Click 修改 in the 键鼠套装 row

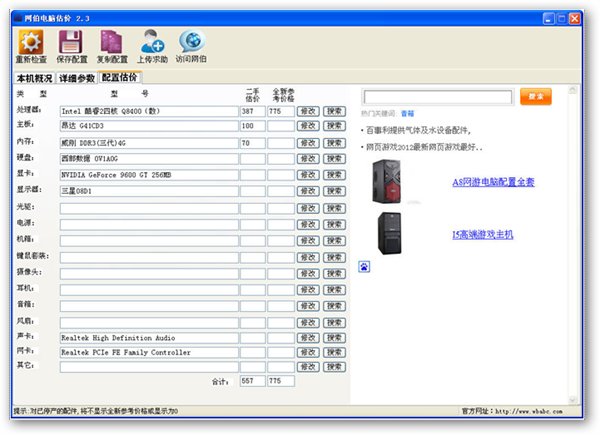point(308,257)
